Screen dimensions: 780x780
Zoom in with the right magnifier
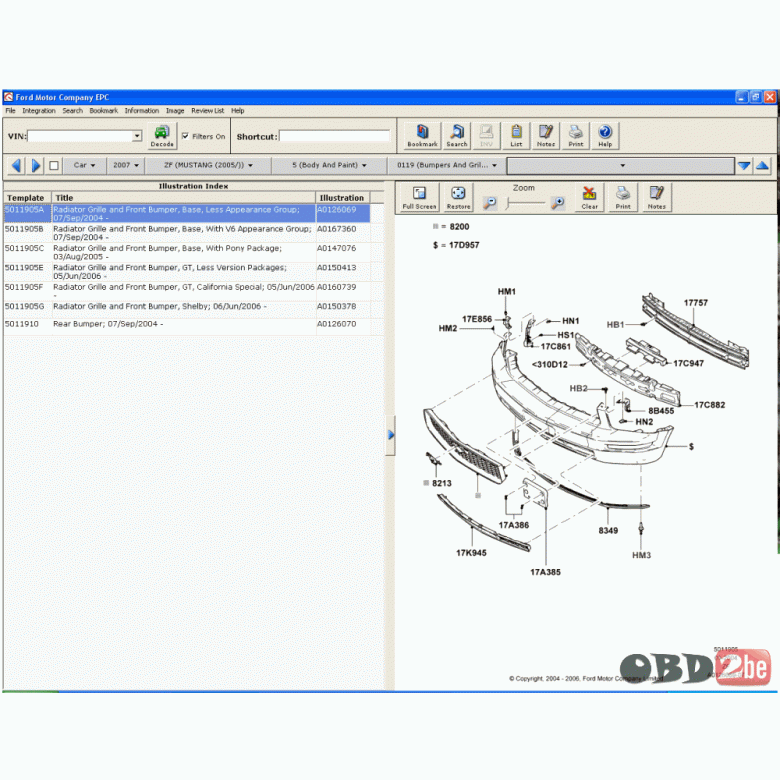pos(558,203)
